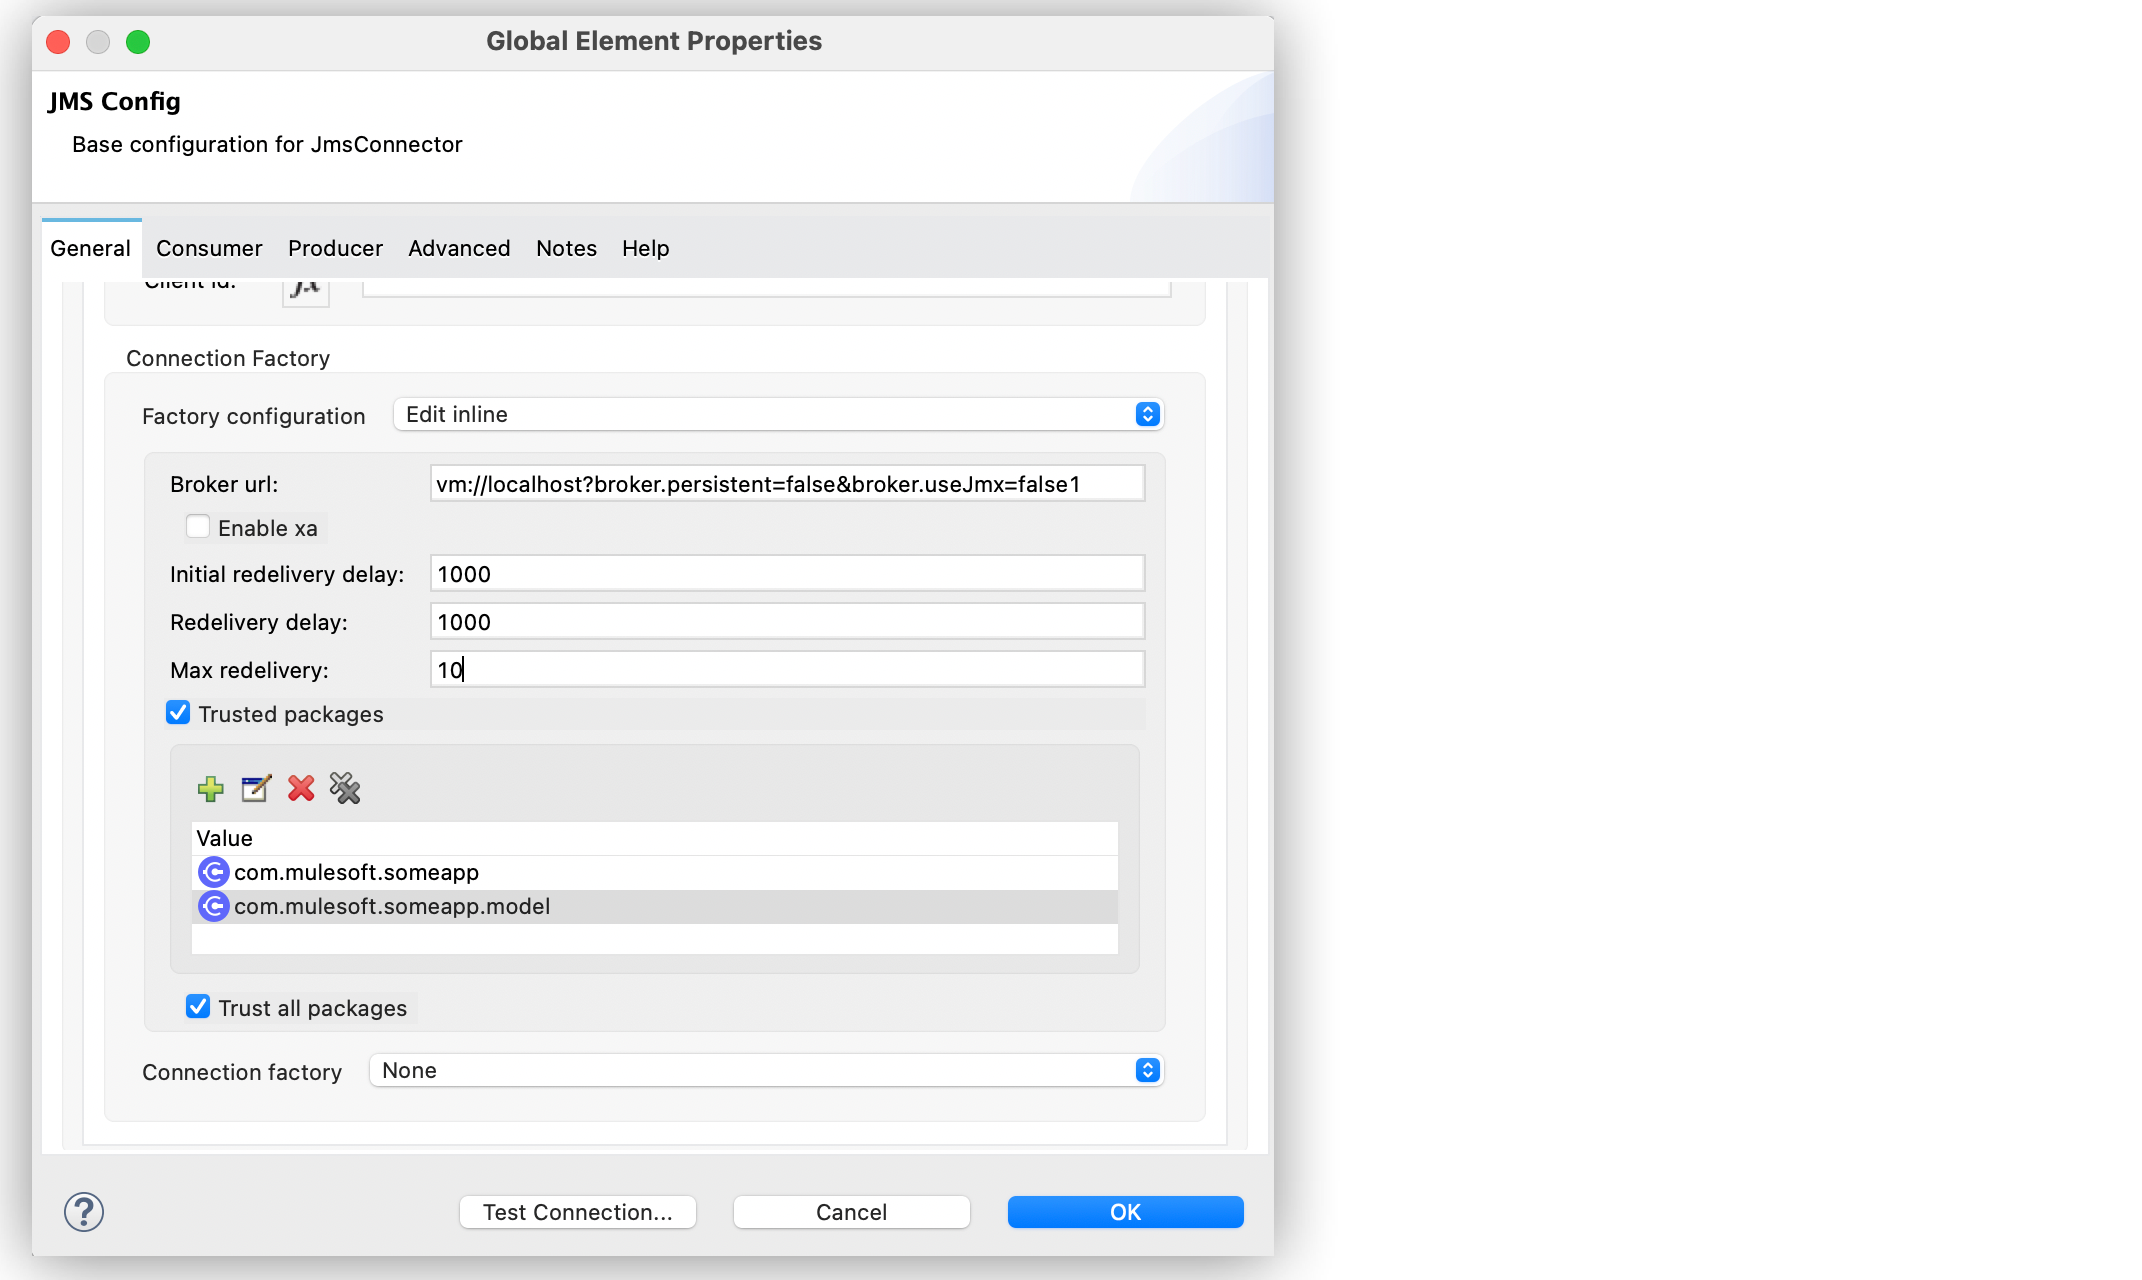Select the edit package icon in the packages toolbar
This screenshot has width=2142, height=1280.
tap(256, 789)
